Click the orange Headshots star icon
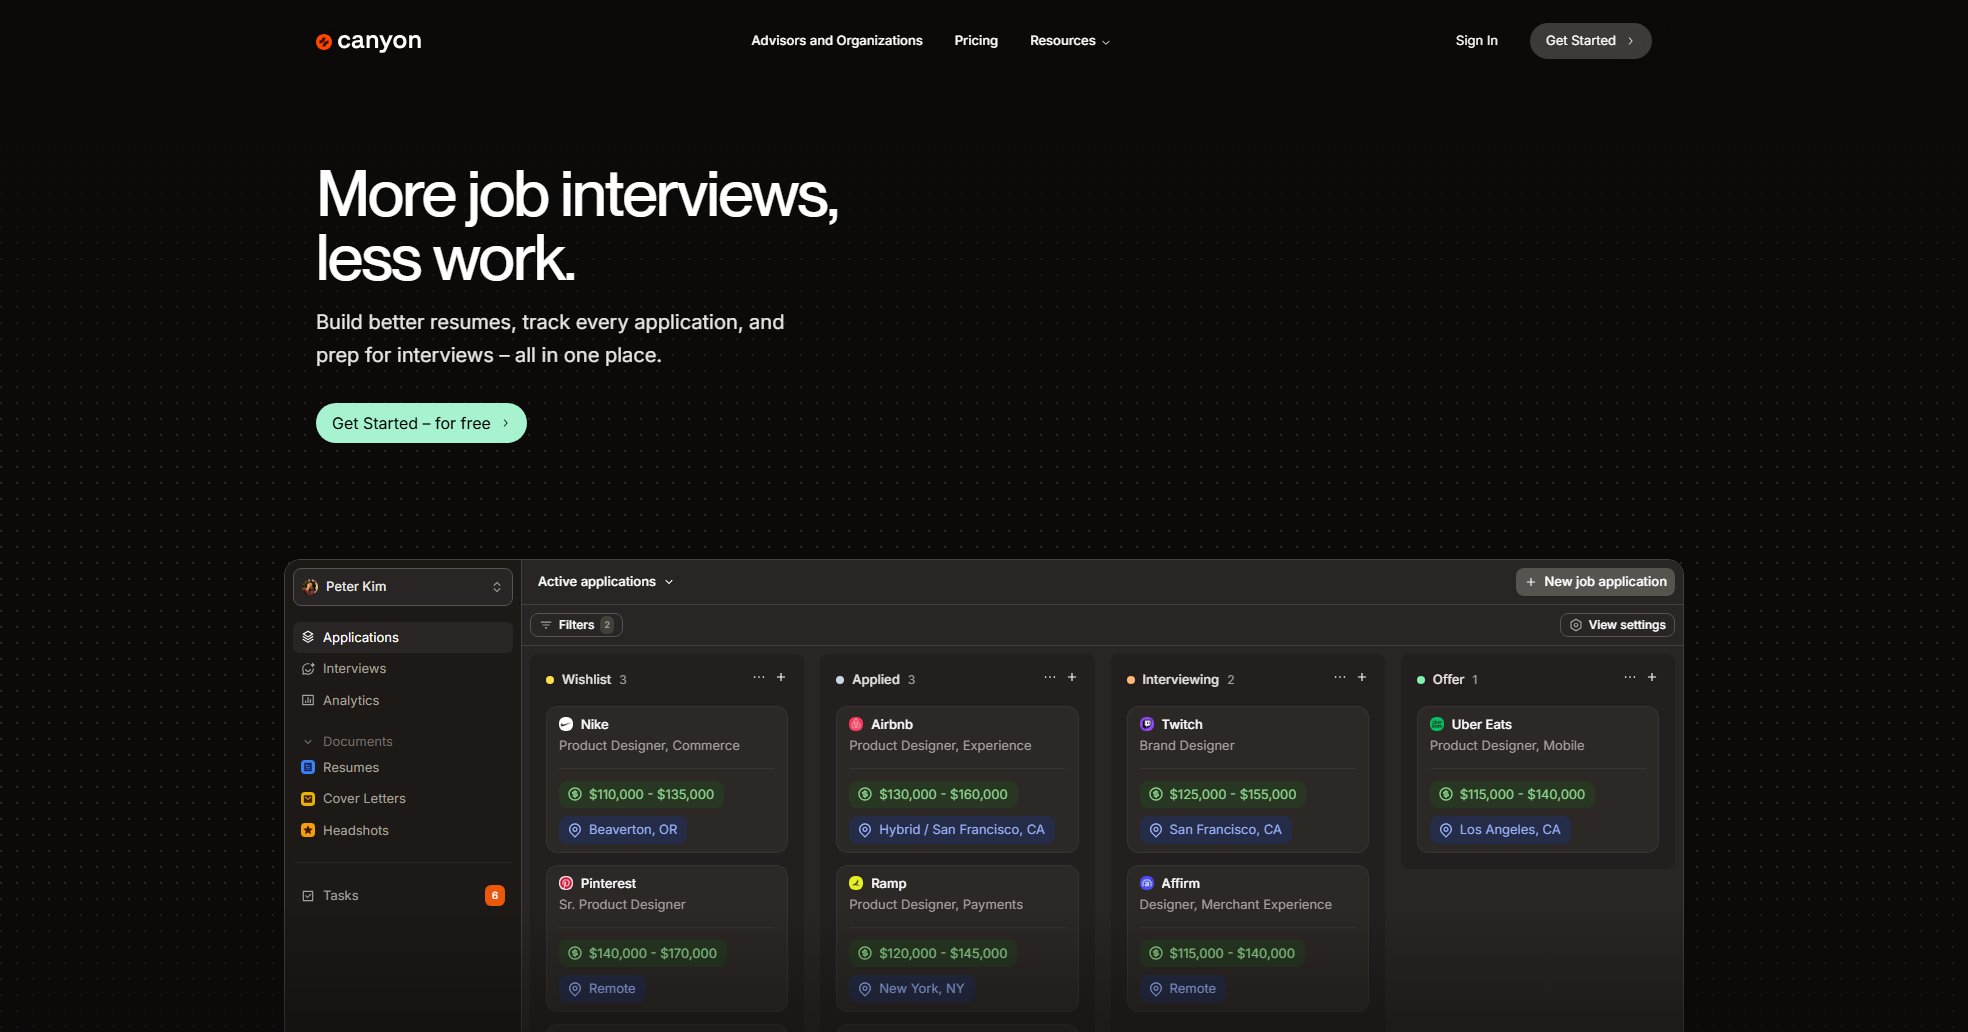Image resolution: width=1968 pixels, height=1032 pixels. coord(308,830)
